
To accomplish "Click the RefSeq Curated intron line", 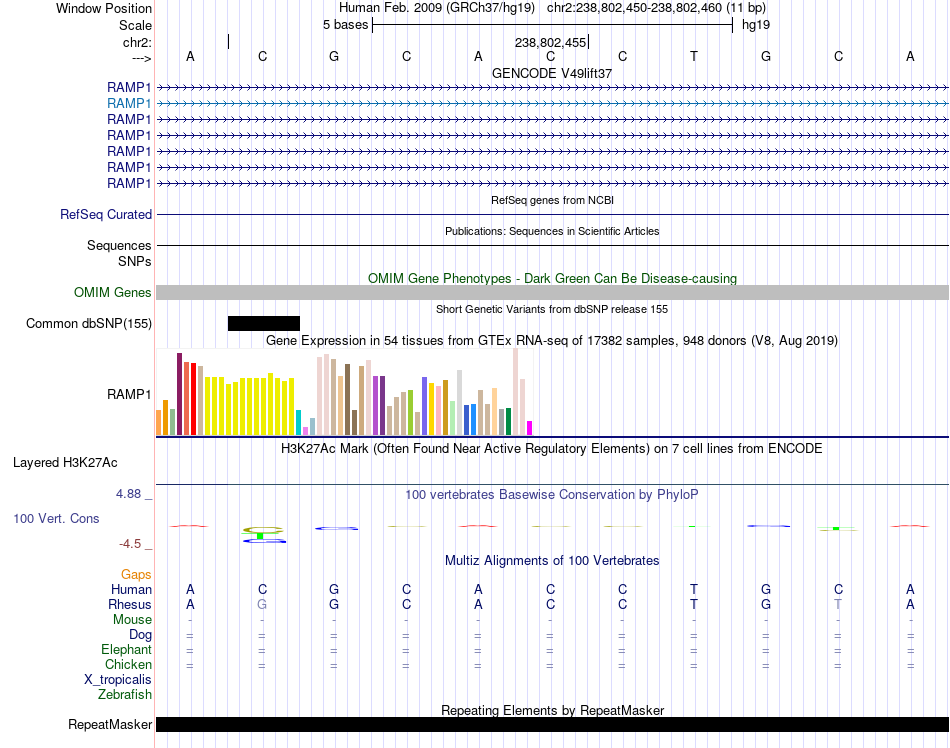I will (553, 214).
